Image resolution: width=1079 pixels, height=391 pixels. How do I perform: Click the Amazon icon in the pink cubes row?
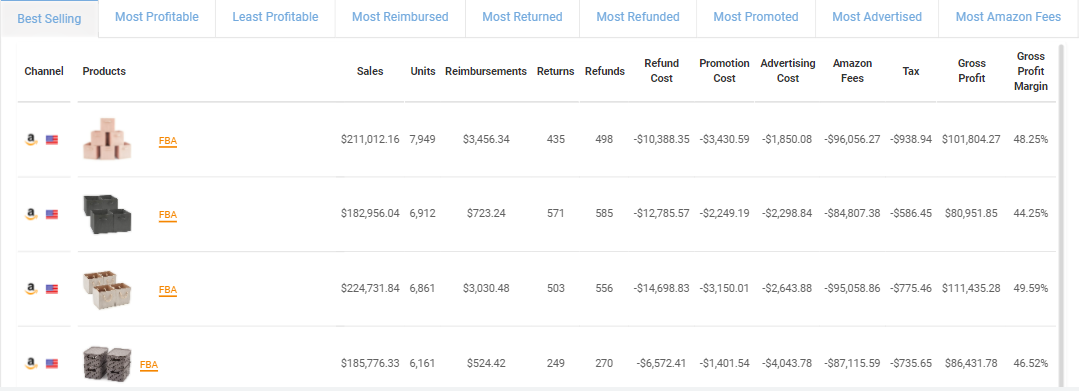click(31, 140)
